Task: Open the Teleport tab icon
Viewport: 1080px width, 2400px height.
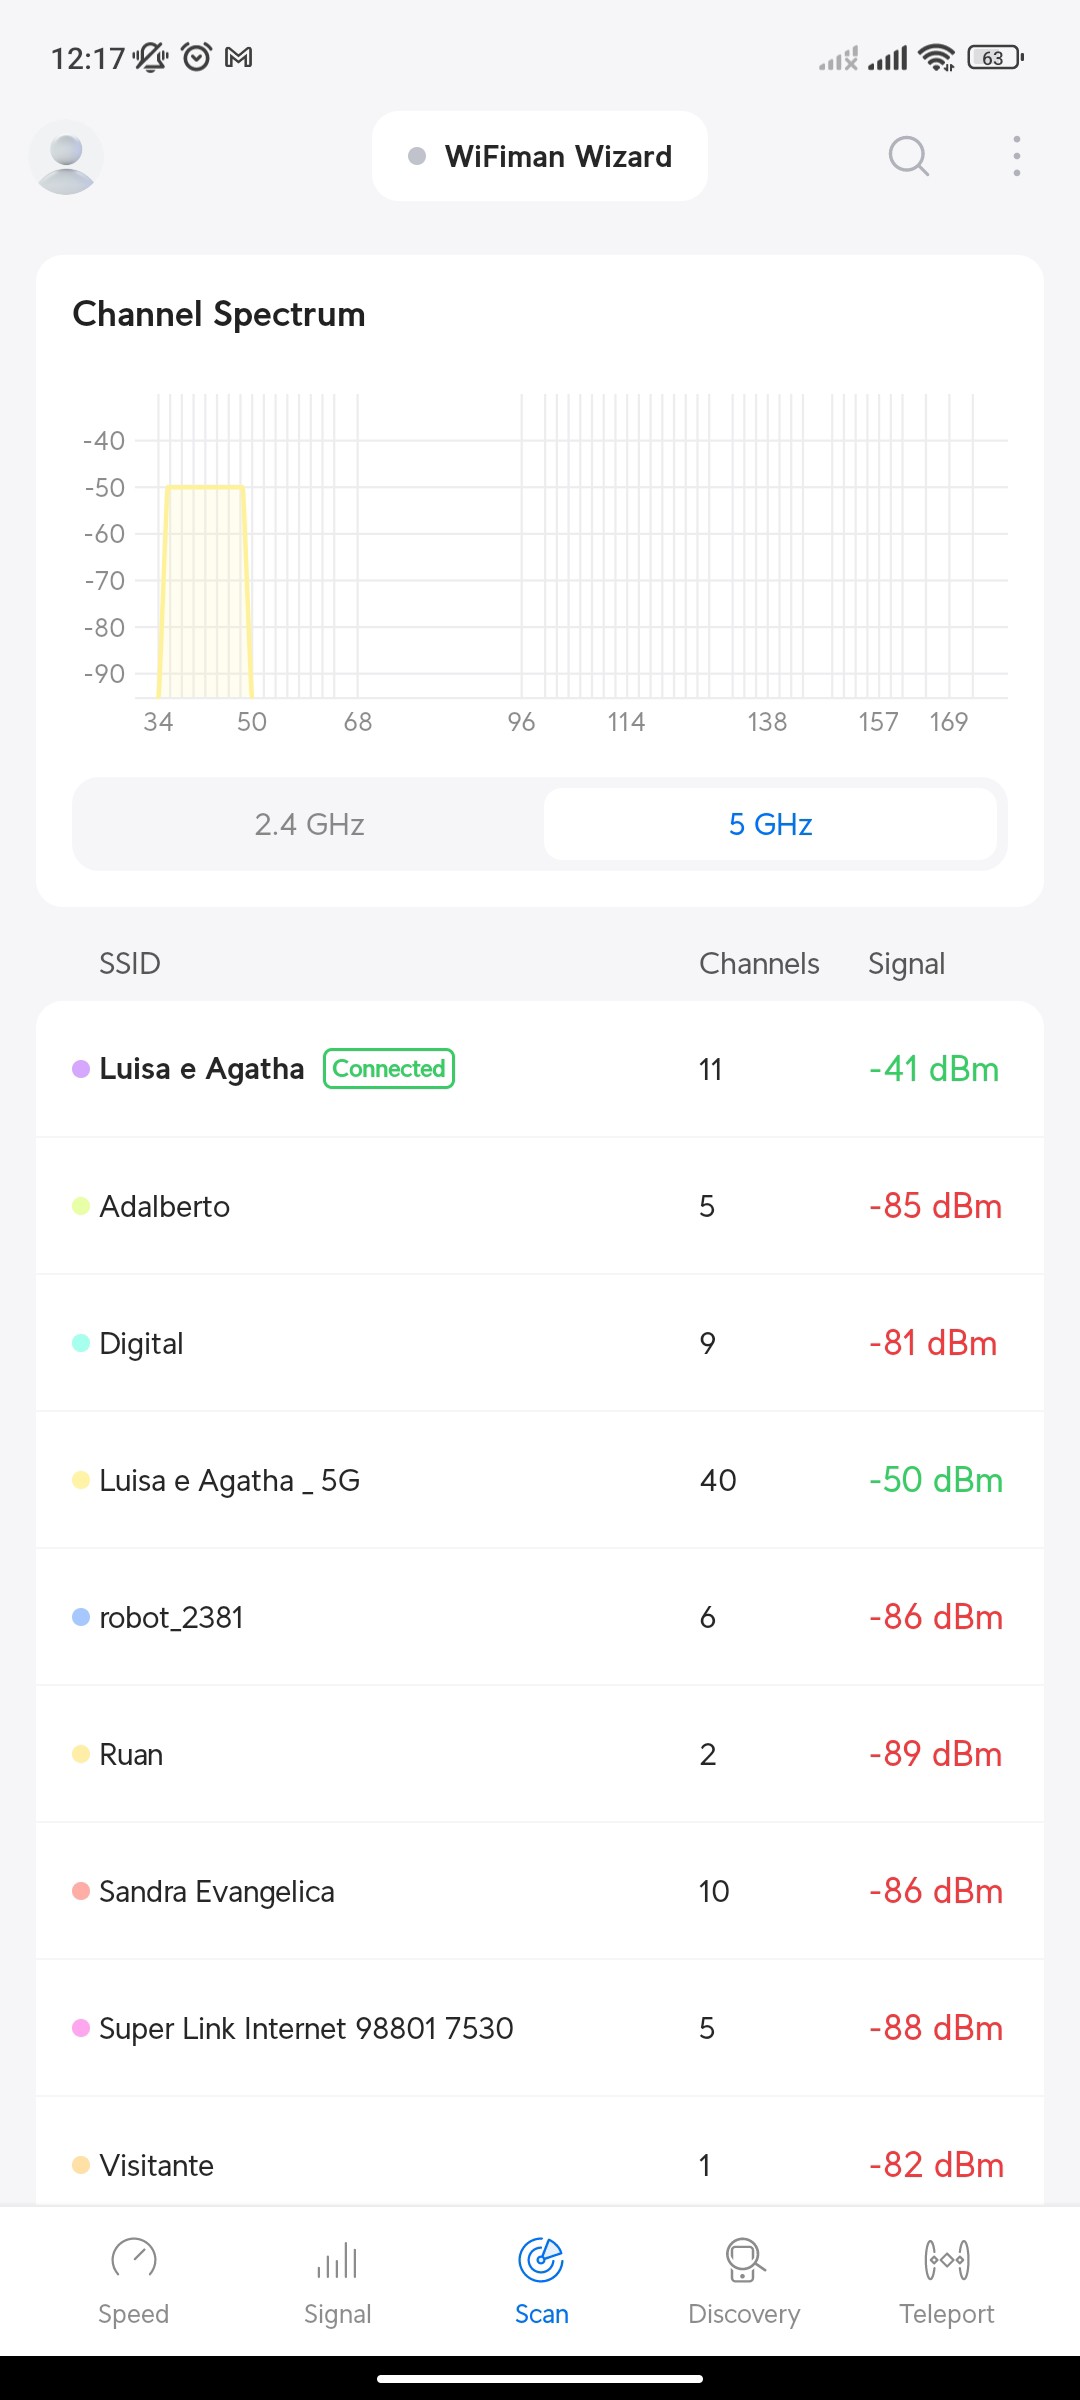Action: 946,2260
